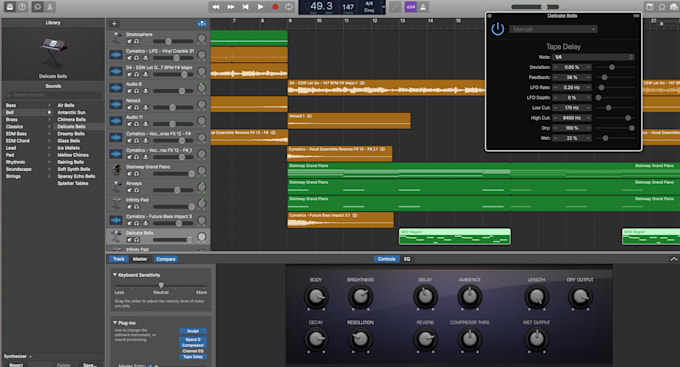Increase the Wet value stepper in Tape Delay
This screenshot has width=680, height=367.
click(x=588, y=138)
